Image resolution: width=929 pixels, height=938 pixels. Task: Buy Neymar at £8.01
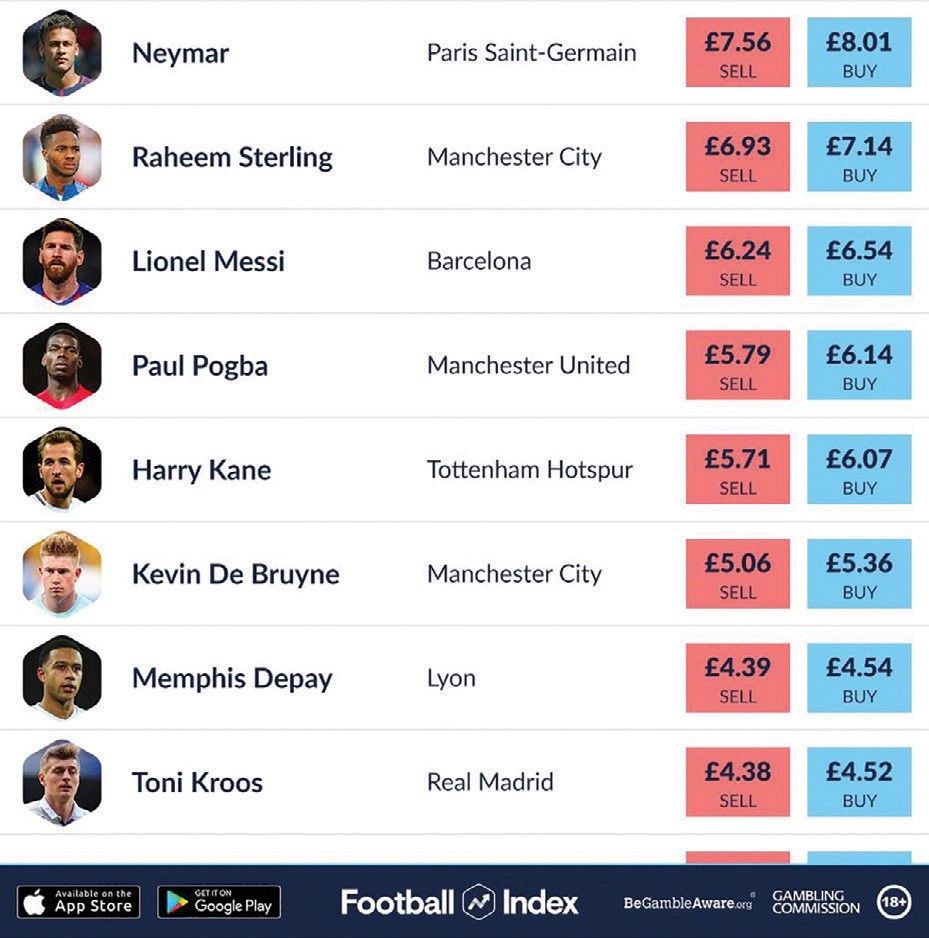tap(859, 53)
